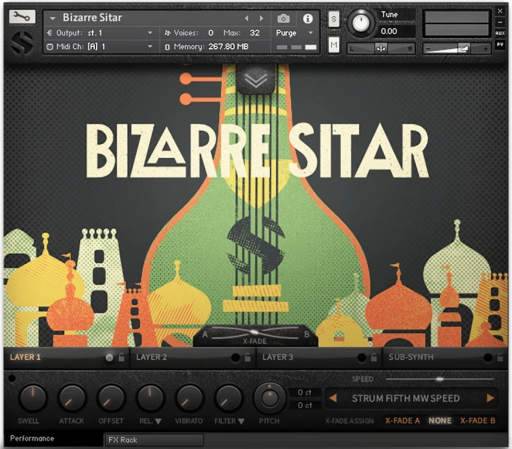
Task: Mute the instrument with the M button
Action: pyautogui.click(x=334, y=45)
